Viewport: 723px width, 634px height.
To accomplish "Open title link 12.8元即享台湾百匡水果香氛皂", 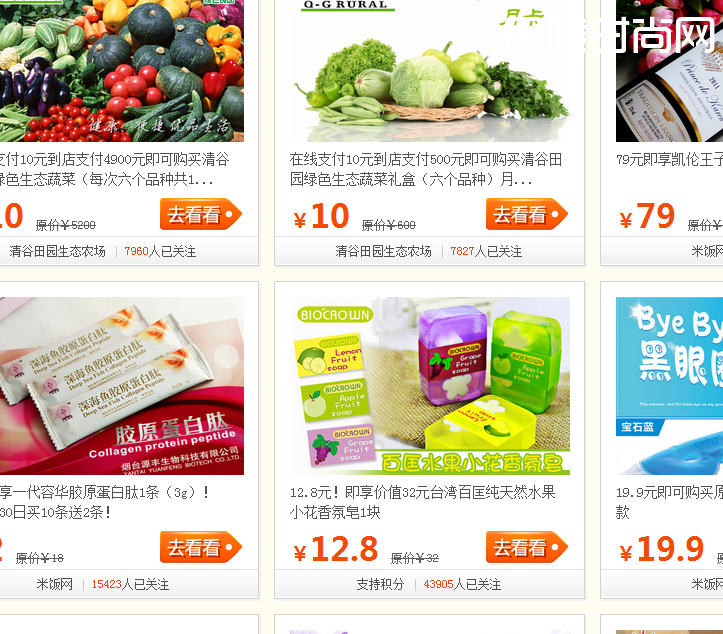I will pyautogui.click(x=422, y=502).
